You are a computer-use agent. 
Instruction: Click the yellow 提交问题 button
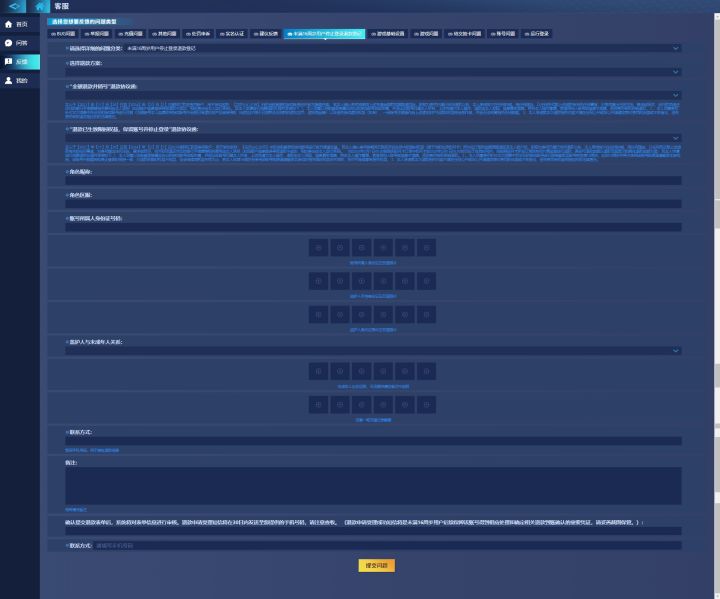tap(377, 565)
